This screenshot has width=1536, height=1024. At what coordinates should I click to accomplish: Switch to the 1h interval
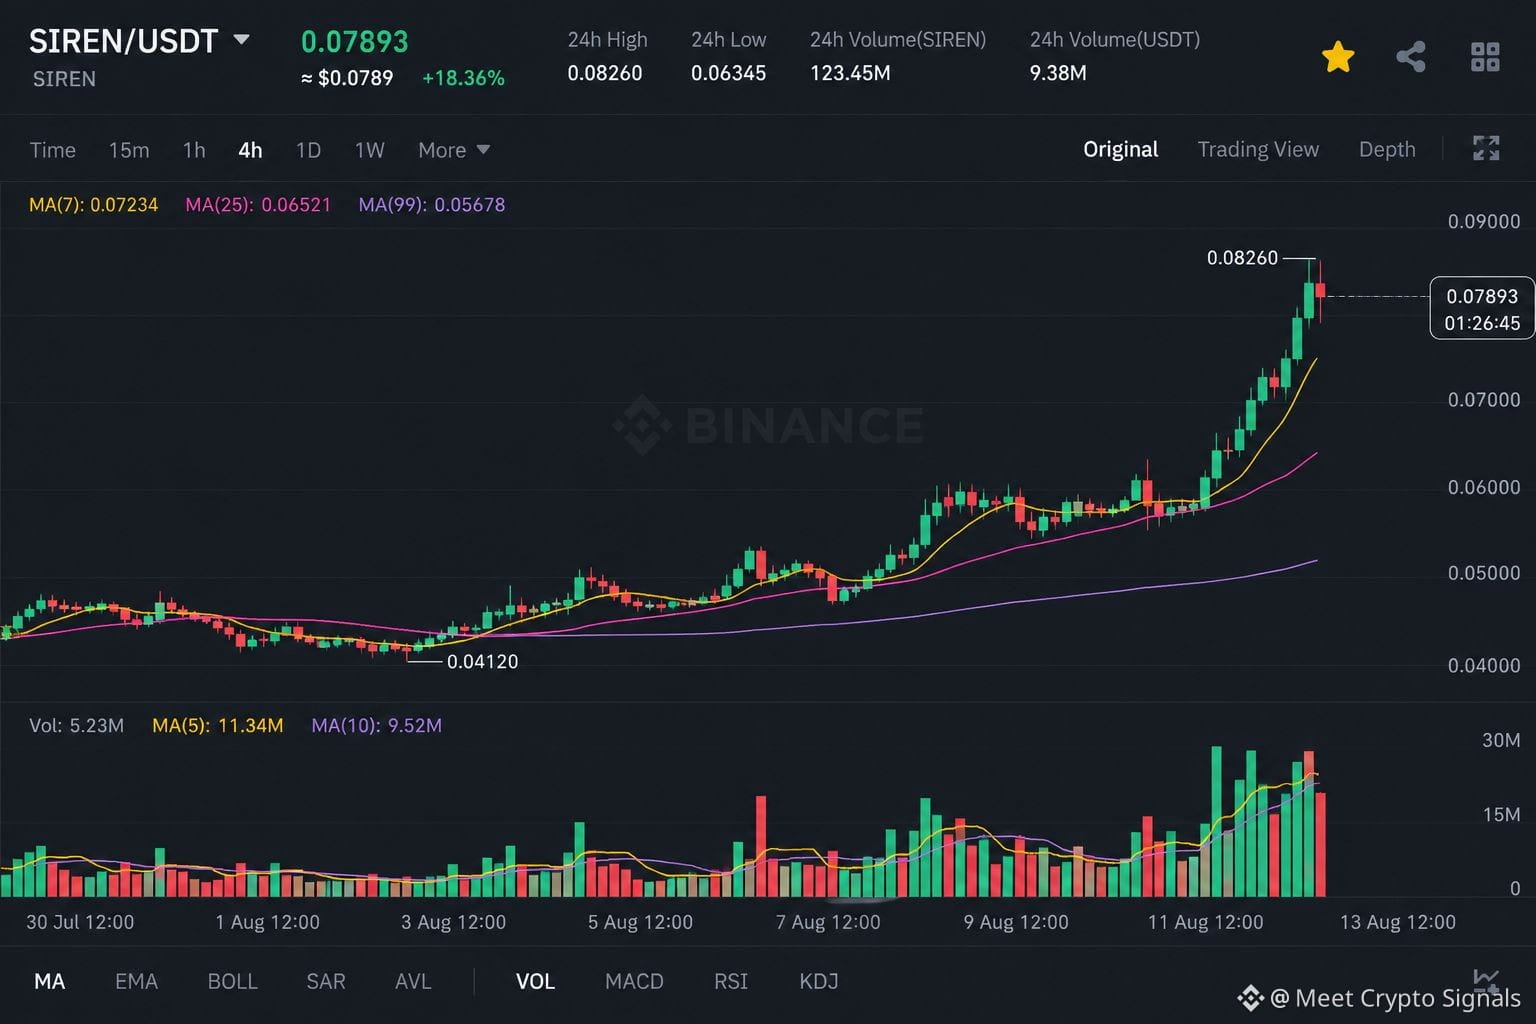194,150
